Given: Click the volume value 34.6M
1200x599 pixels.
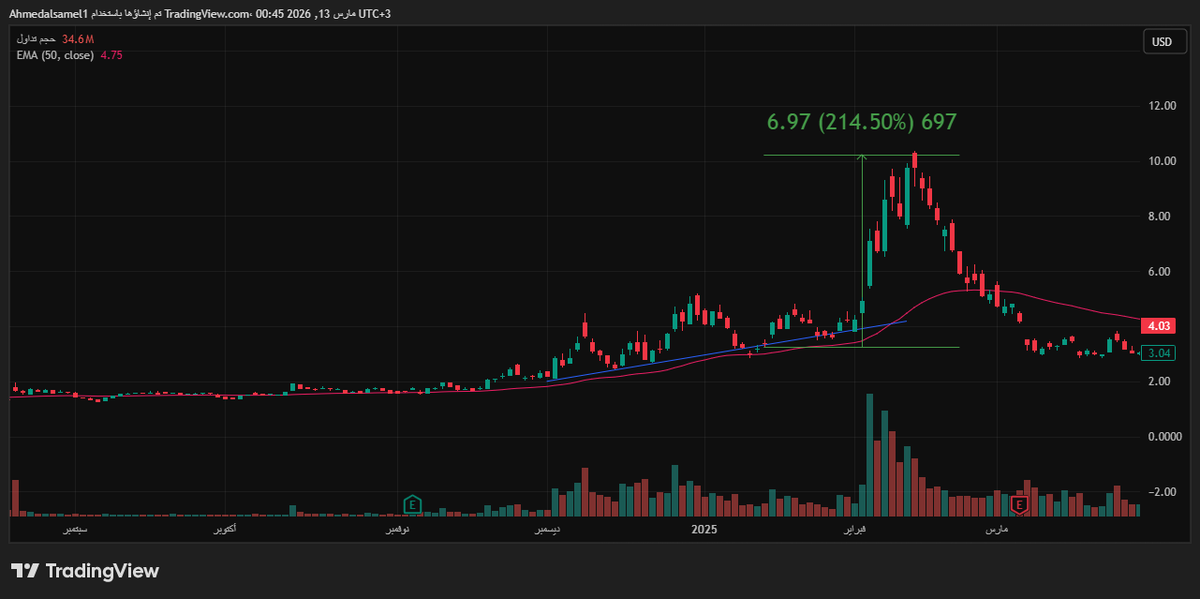Looking at the screenshot, I should [x=77, y=39].
